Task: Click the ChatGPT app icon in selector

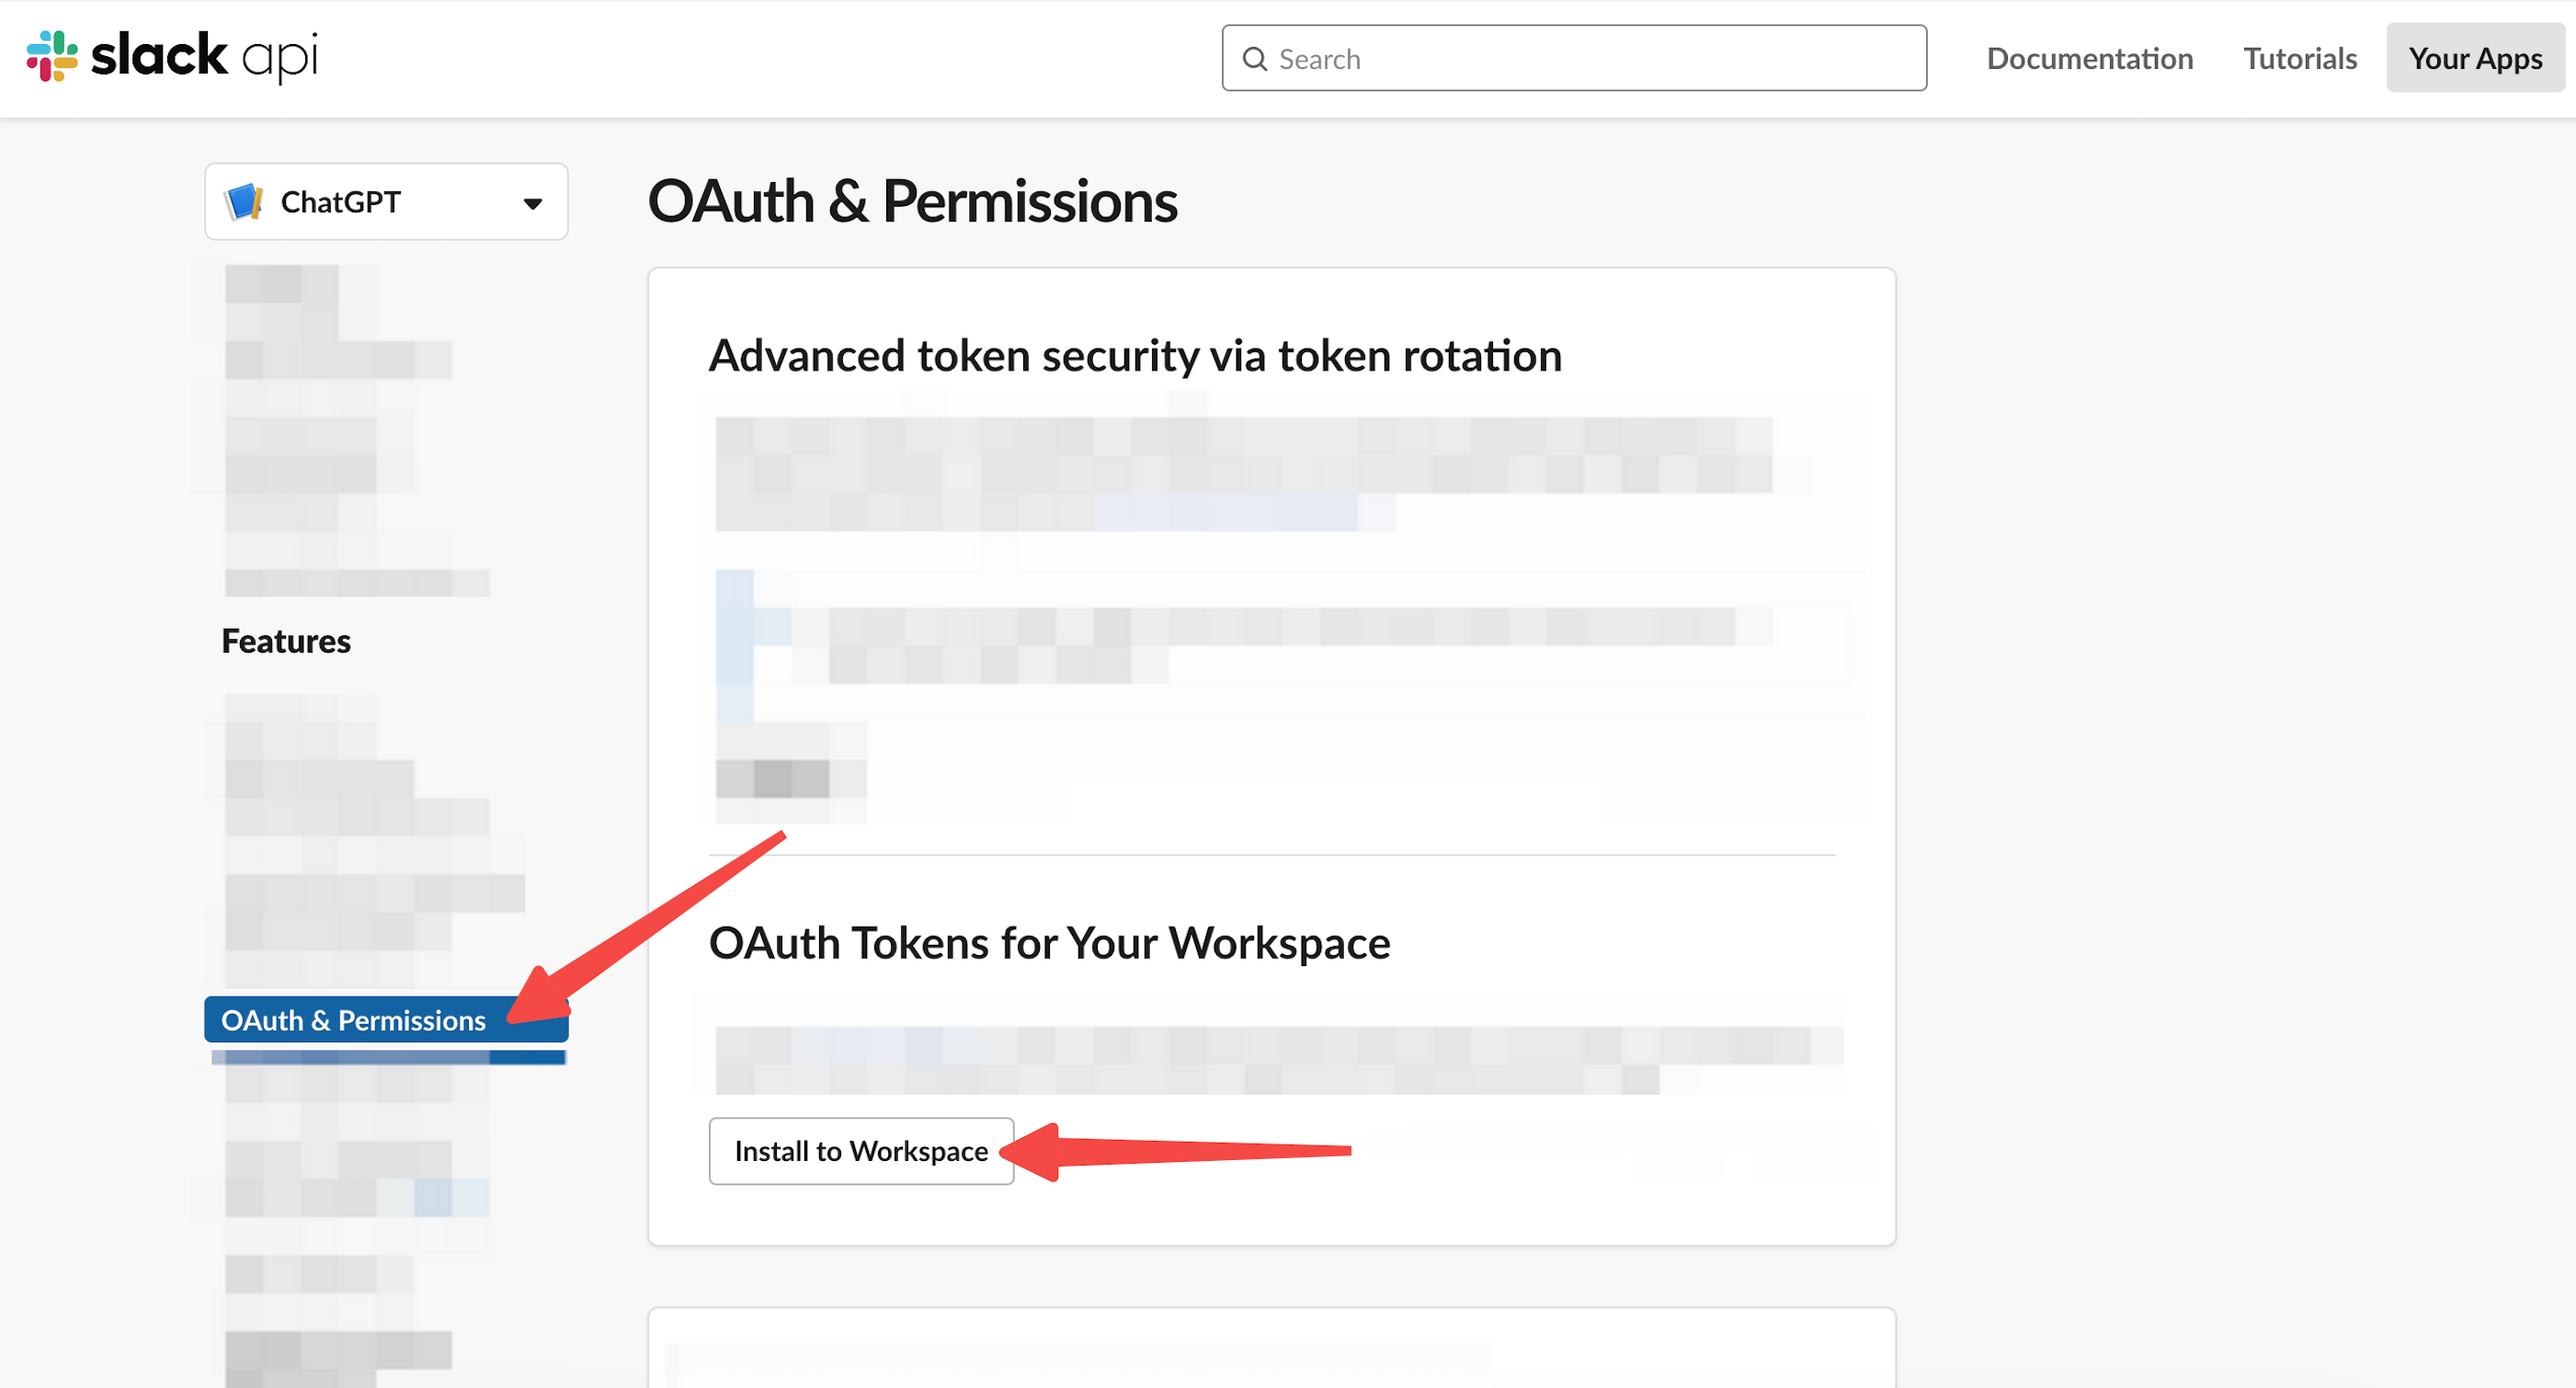Action: coord(243,202)
